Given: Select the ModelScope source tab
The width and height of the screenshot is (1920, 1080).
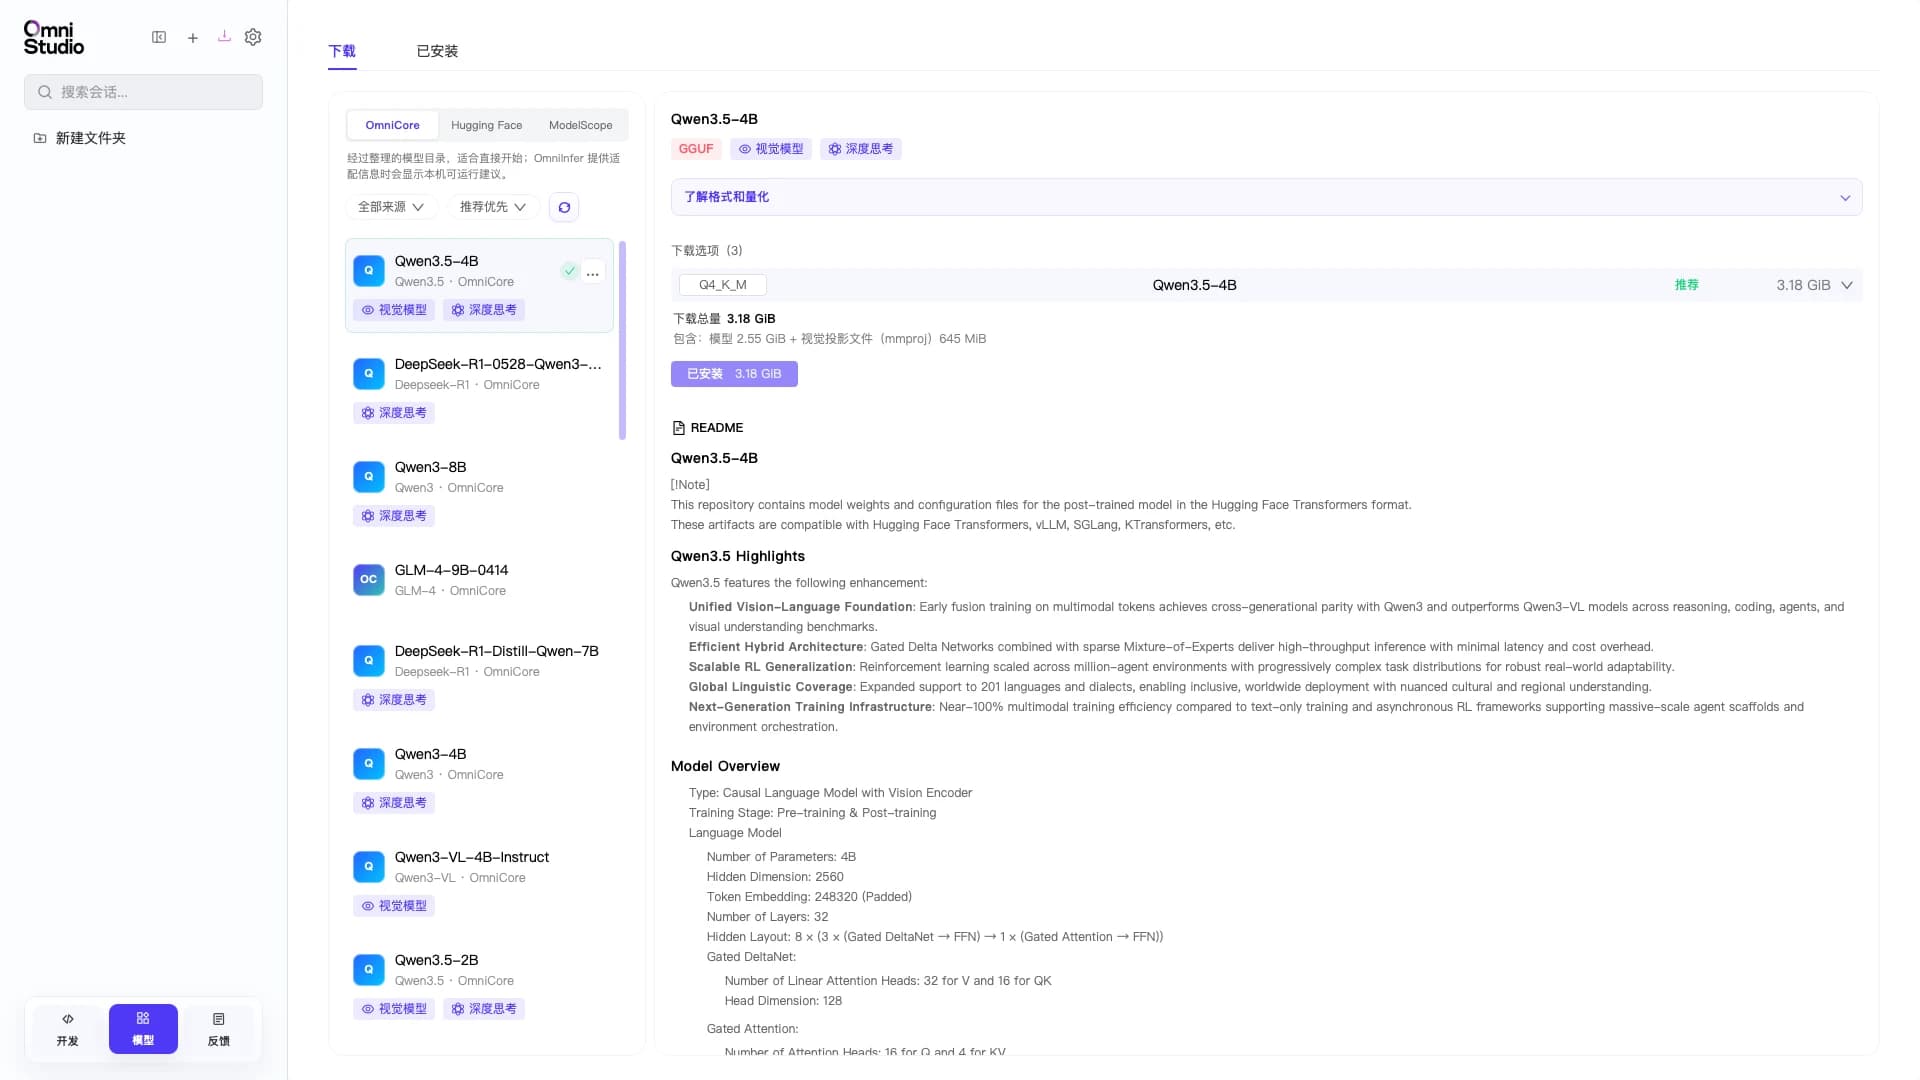Looking at the screenshot, I should 581,125.
